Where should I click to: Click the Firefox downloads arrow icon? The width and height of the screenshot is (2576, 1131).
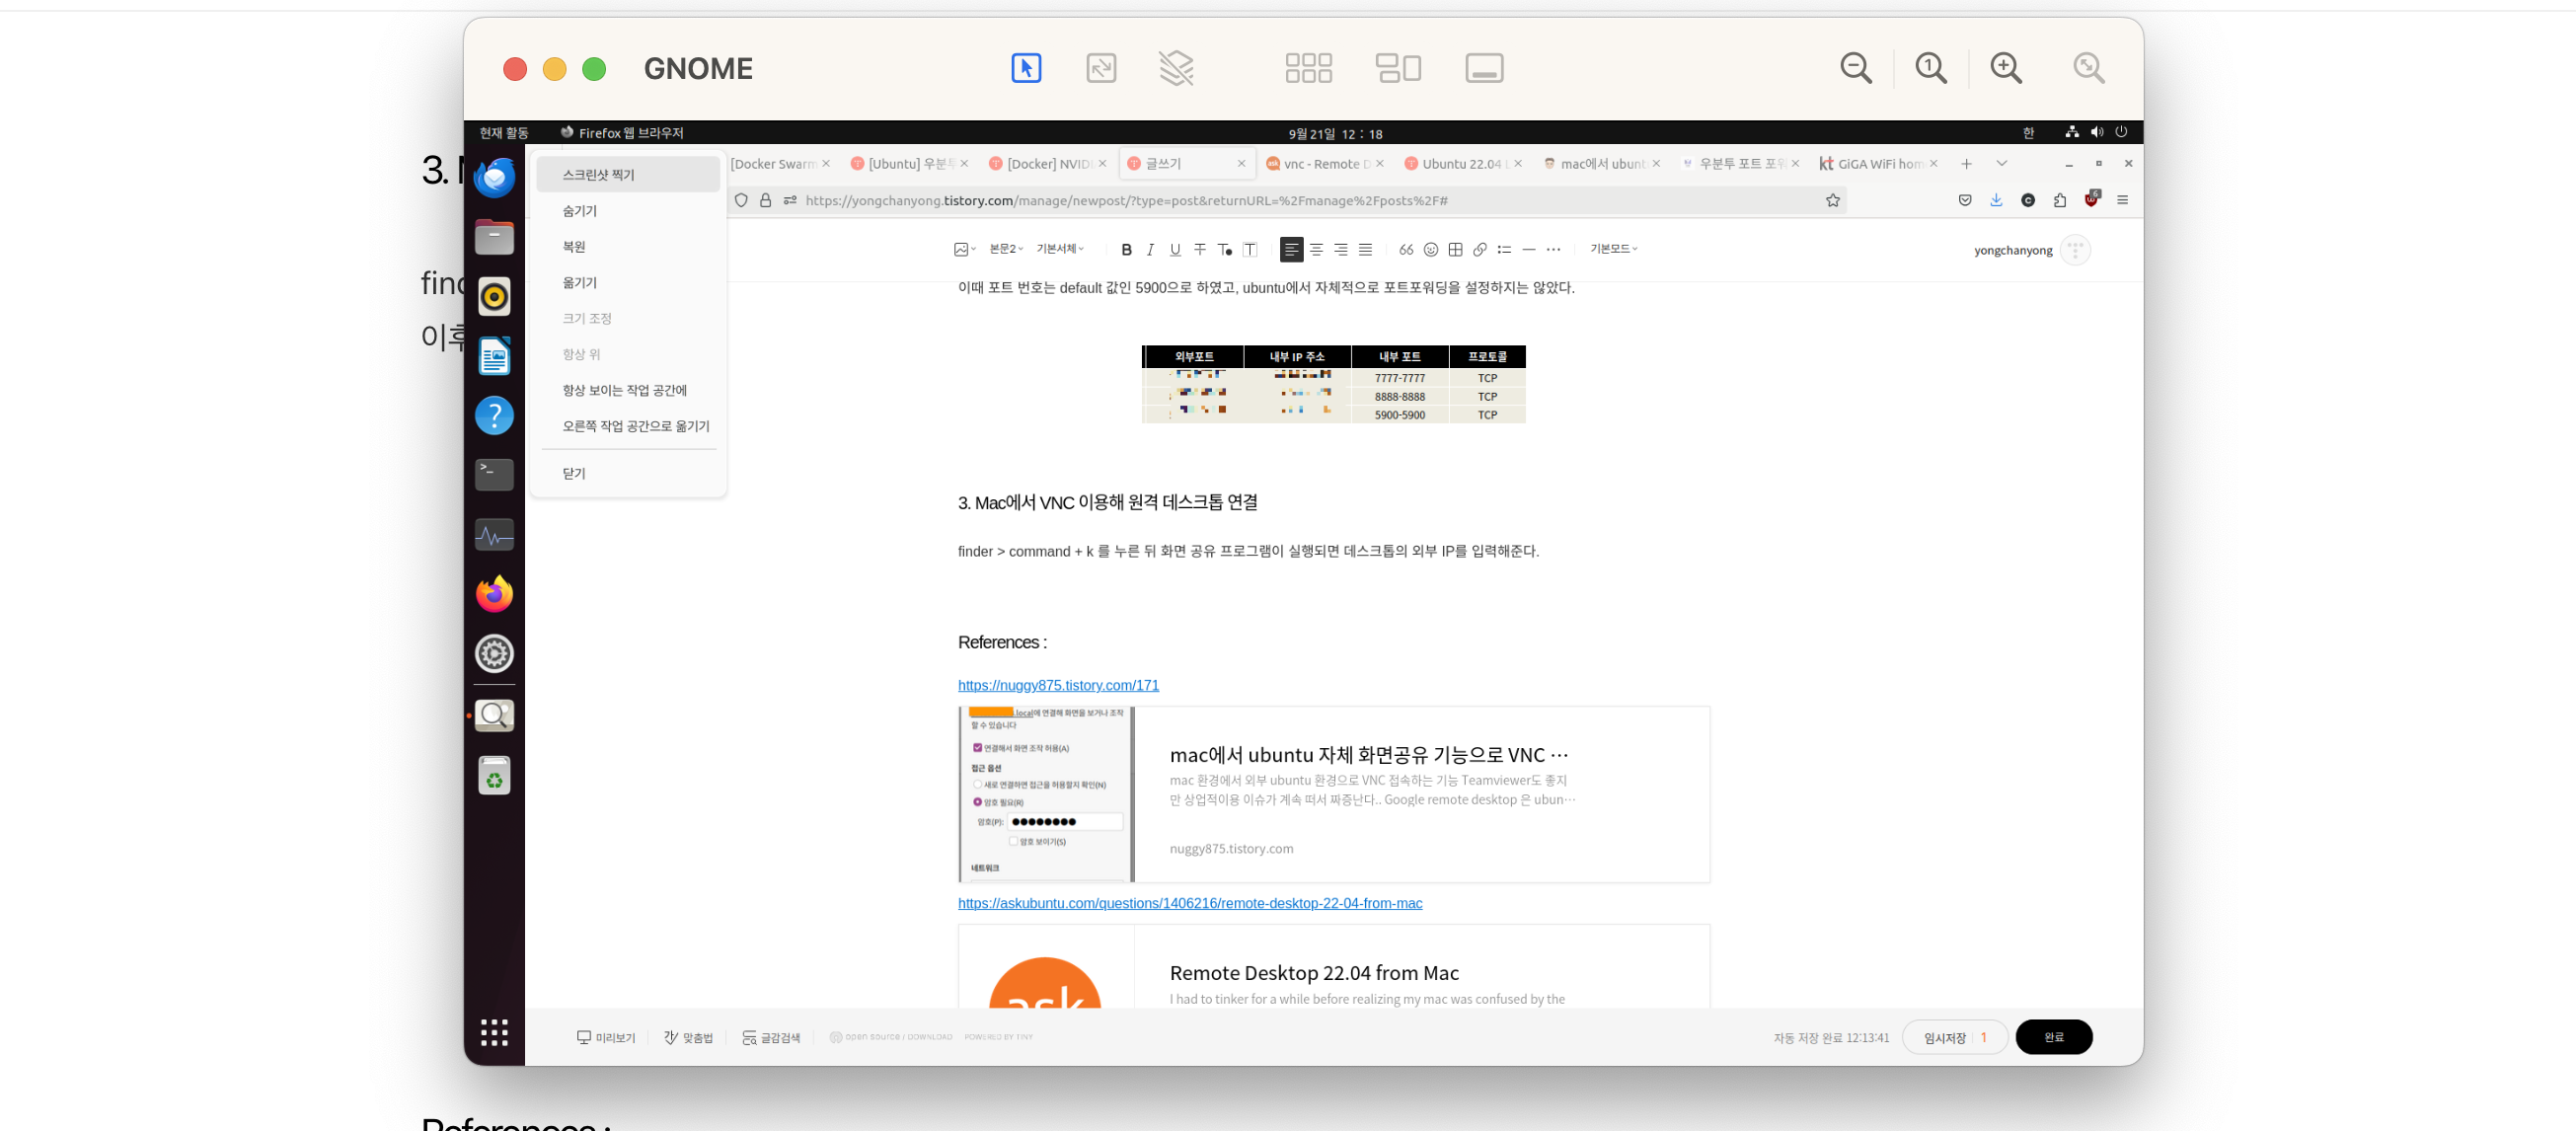point(1996,200)
